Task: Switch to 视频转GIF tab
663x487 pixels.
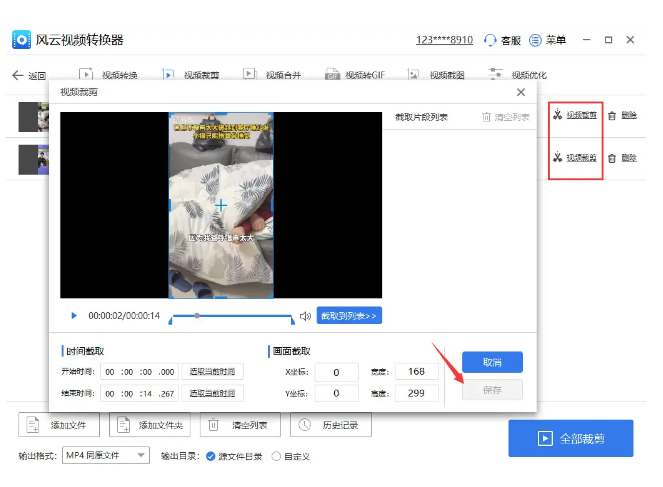Action: pos(355,75)
